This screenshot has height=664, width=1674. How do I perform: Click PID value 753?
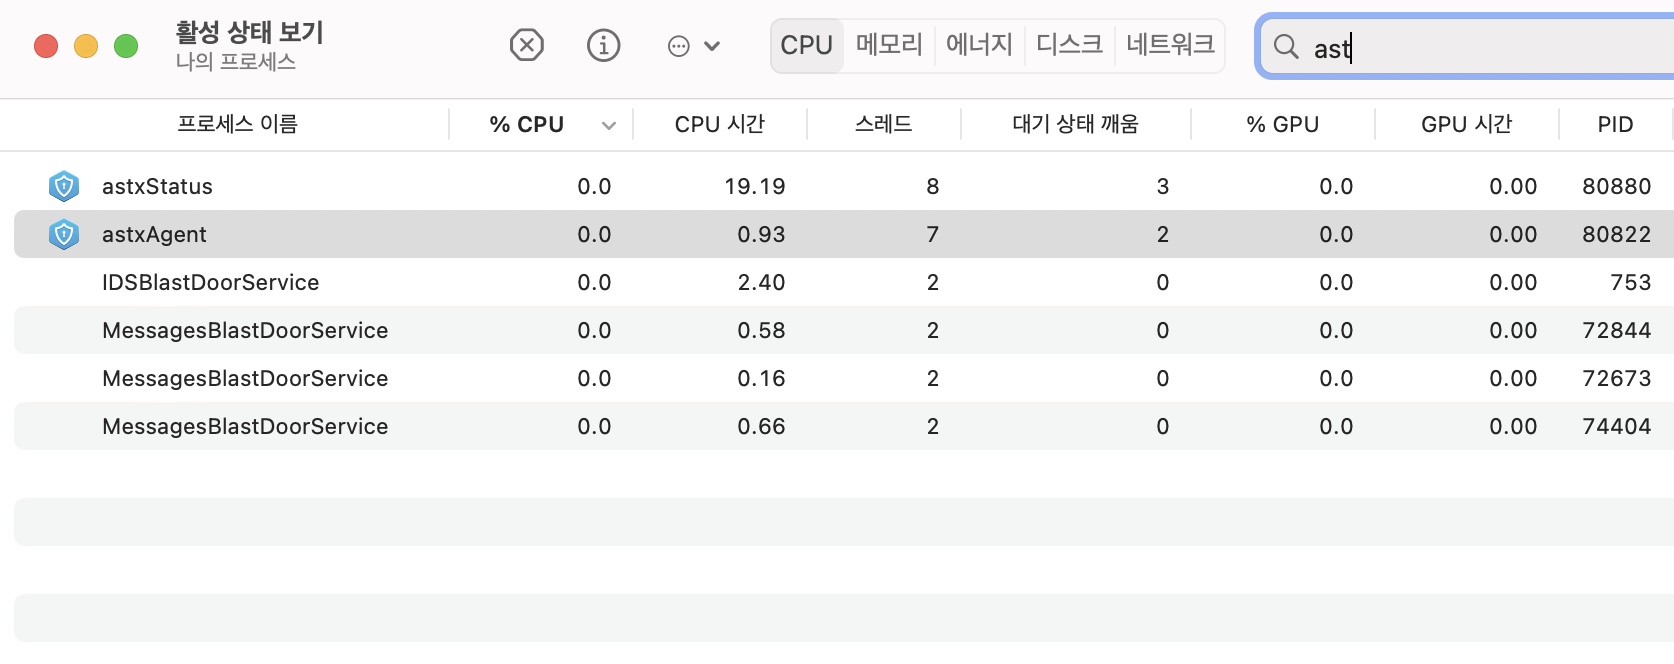[x=1631, y=282]
